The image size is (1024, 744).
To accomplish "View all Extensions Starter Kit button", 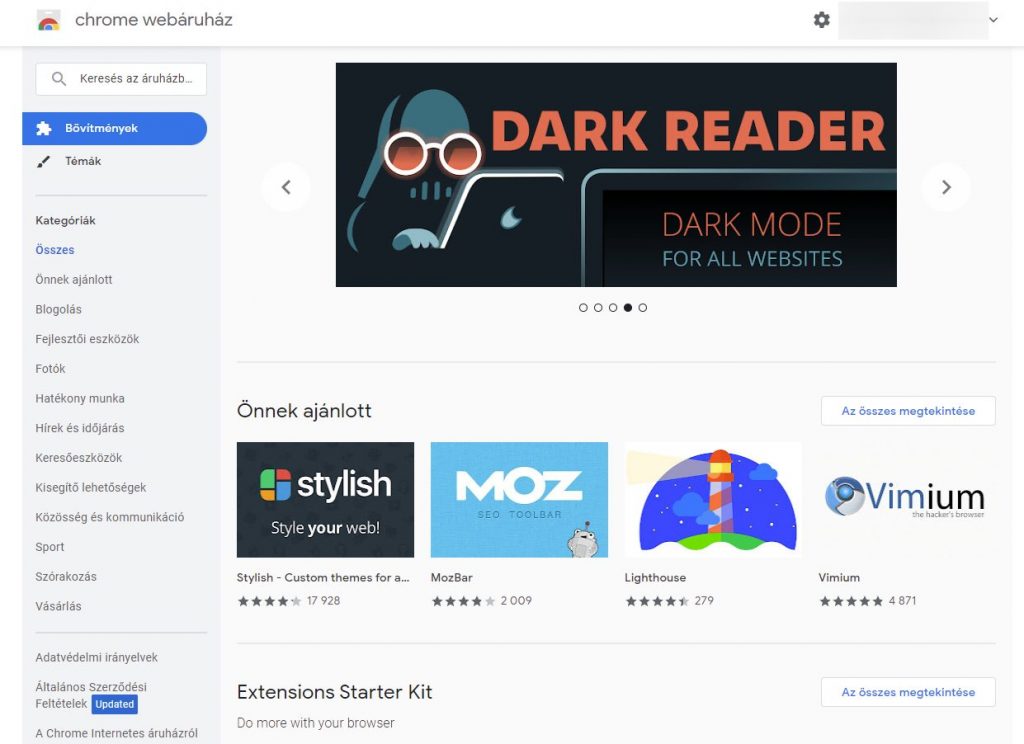I will coord(908,692).
